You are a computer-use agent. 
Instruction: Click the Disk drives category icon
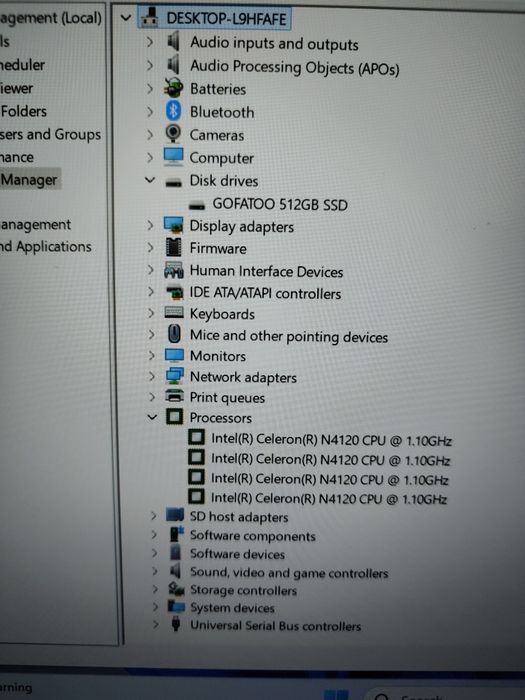pyautogui.click(x=173, y=182)
